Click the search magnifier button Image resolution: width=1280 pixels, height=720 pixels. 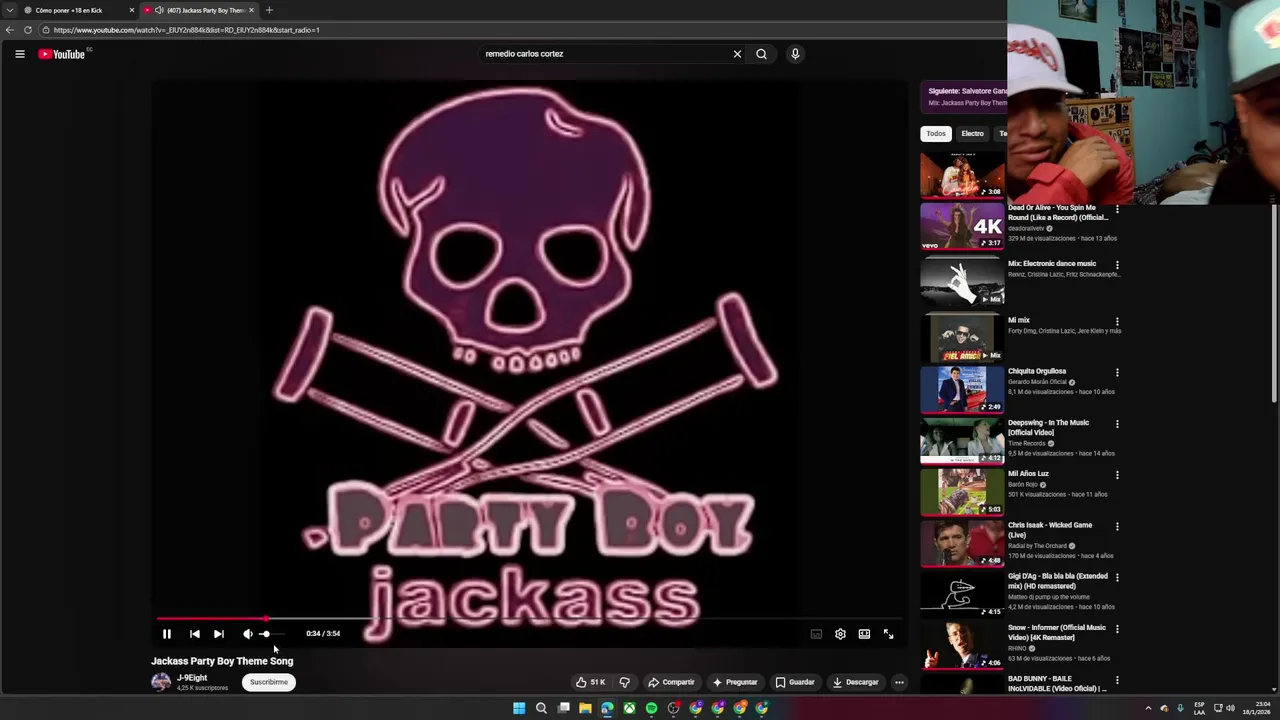(761, 54)
